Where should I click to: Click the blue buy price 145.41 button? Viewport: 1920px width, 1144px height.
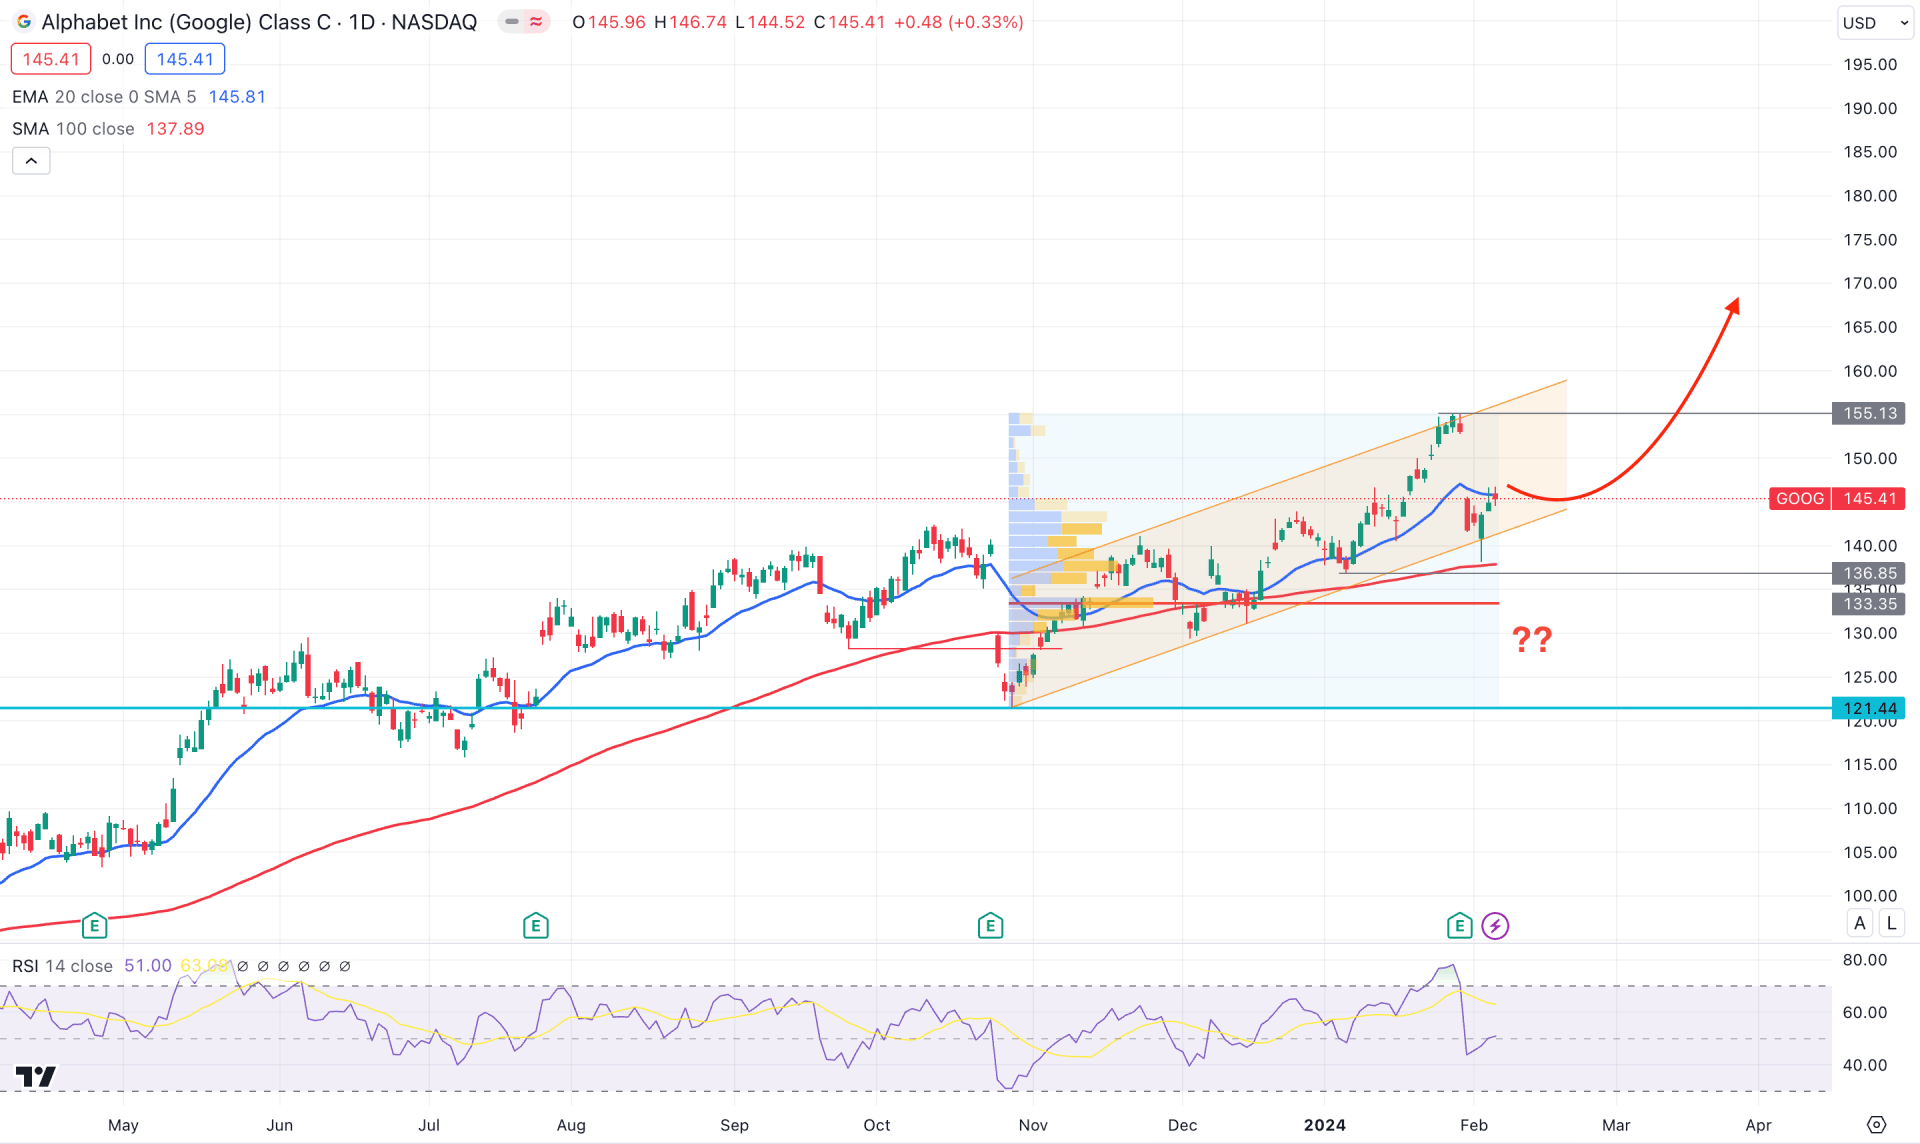click(185, 59)
